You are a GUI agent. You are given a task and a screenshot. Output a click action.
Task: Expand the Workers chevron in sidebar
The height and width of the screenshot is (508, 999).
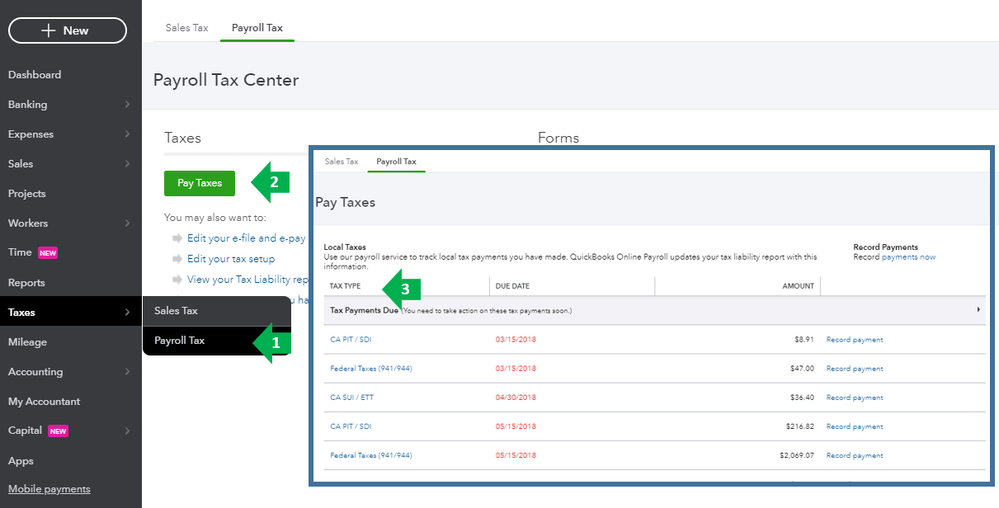[x=127, y=223]
